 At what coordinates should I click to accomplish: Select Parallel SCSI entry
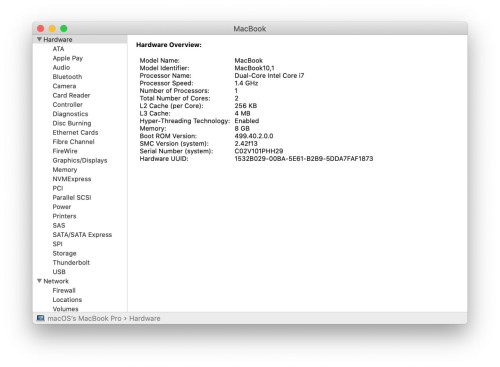72,198
